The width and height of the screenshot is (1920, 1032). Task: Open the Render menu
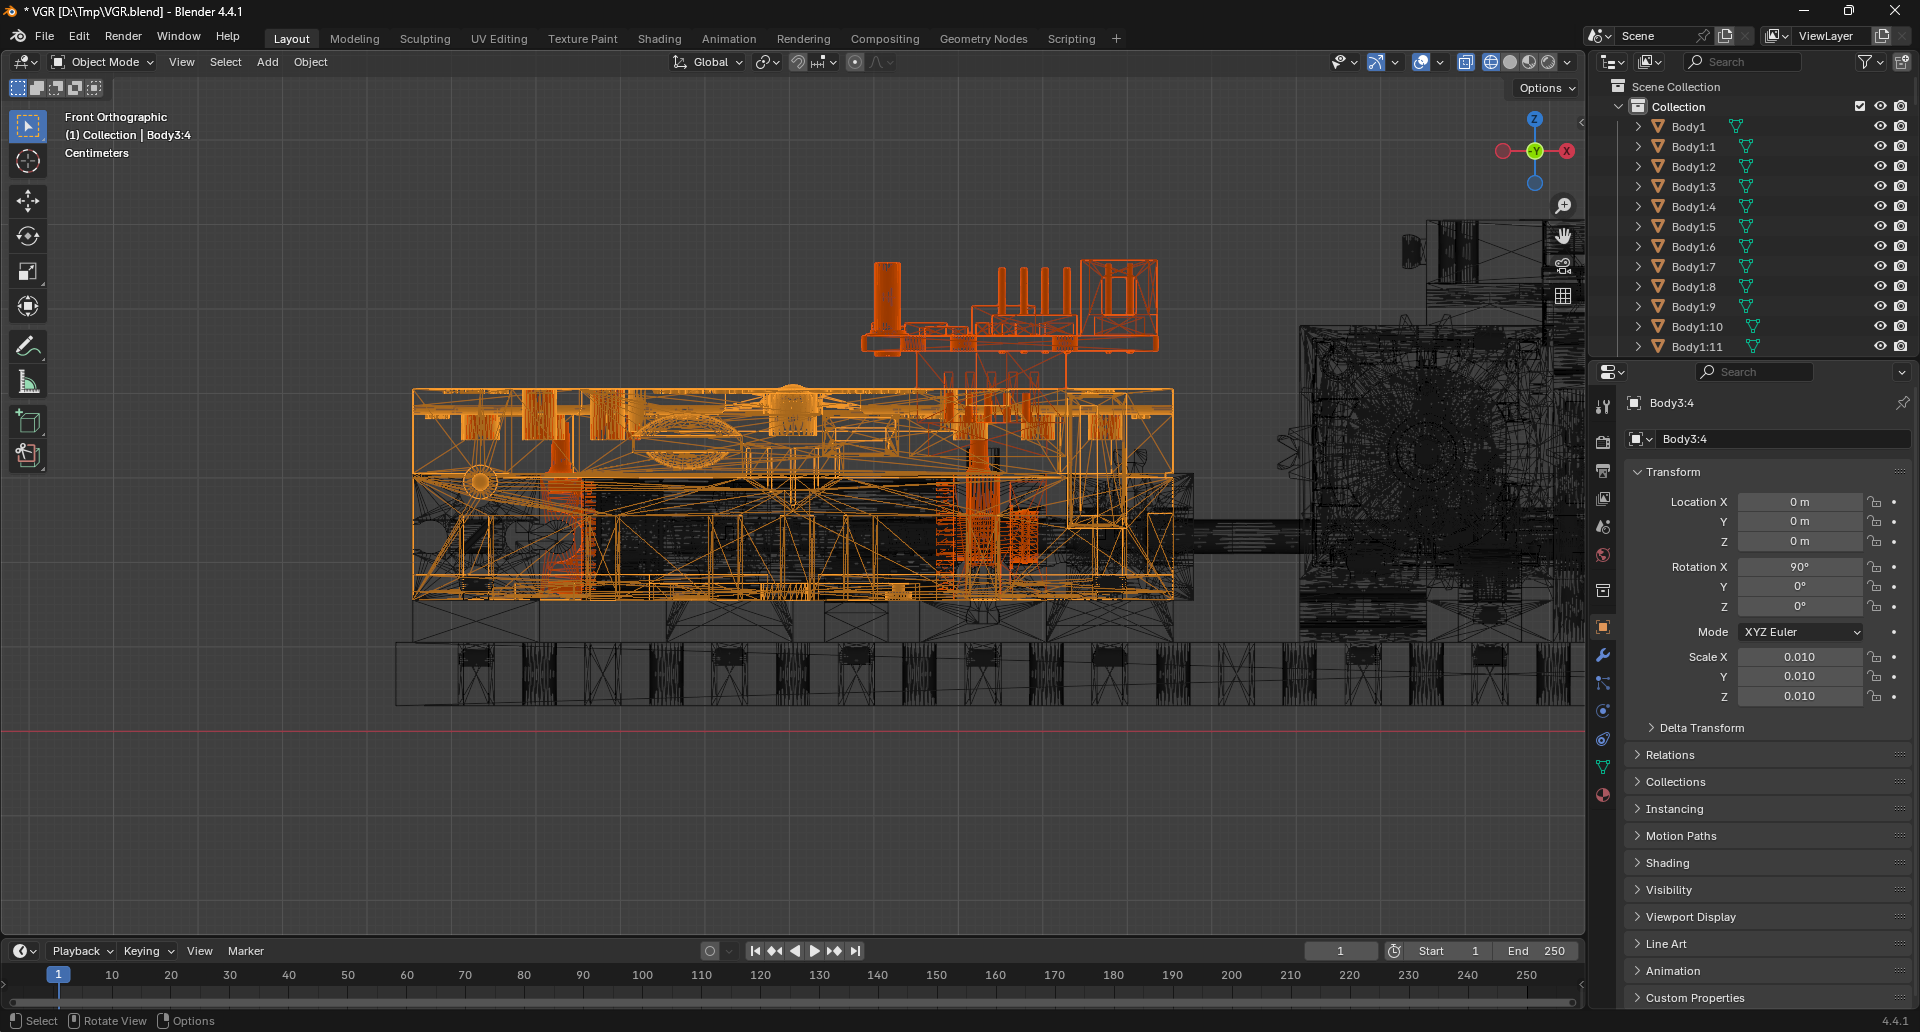click(x=123, y=36)
